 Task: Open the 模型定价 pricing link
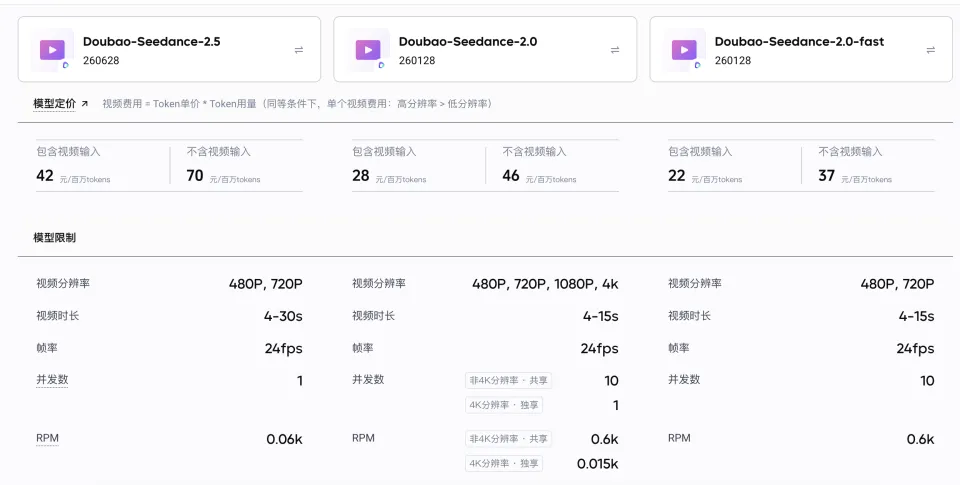(54, 103)
